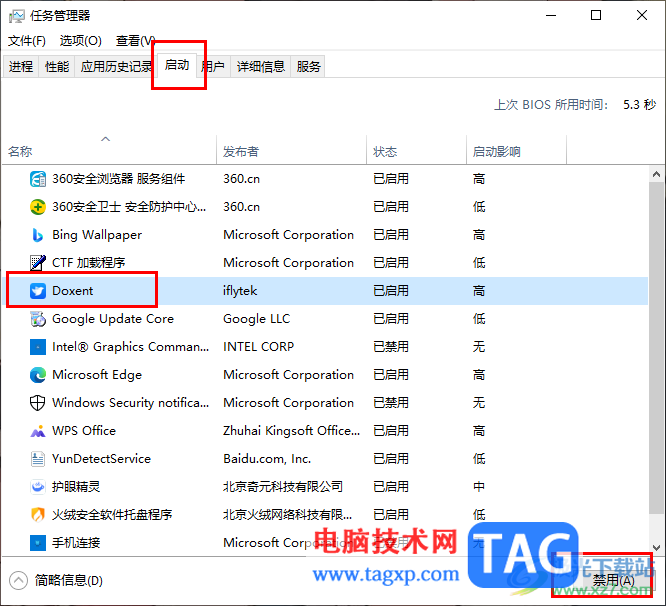Open the 文件(F) menu

pyautogui.click(x=27, y=41)
